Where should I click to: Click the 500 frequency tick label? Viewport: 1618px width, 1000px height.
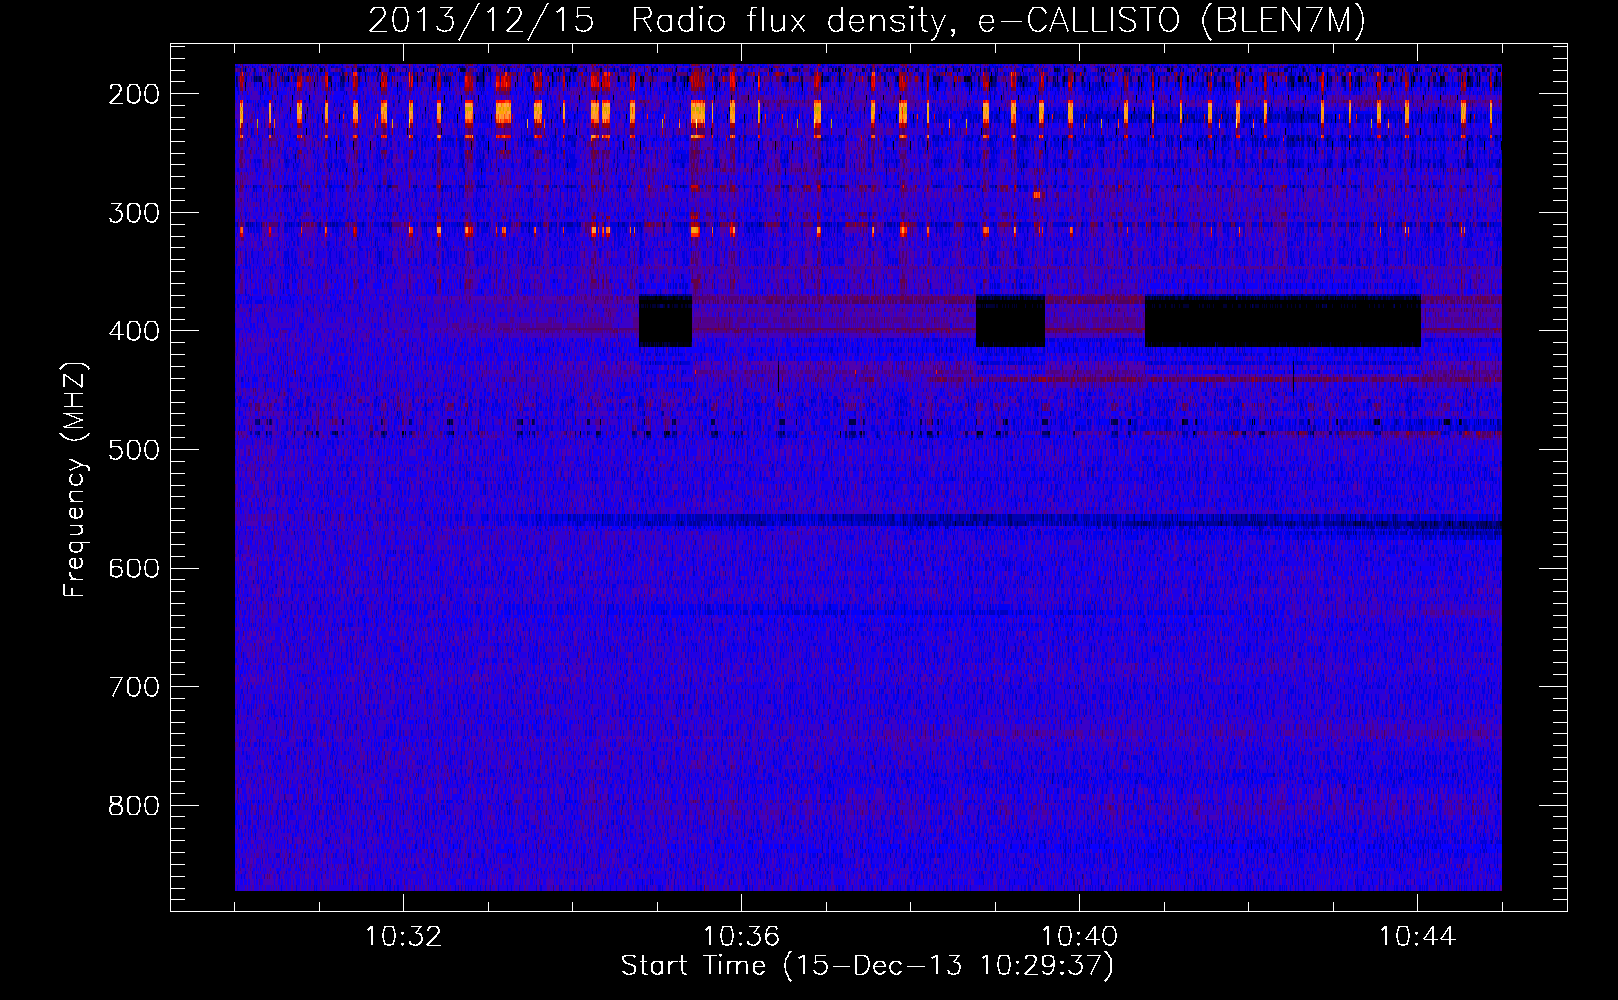point(133,449)
